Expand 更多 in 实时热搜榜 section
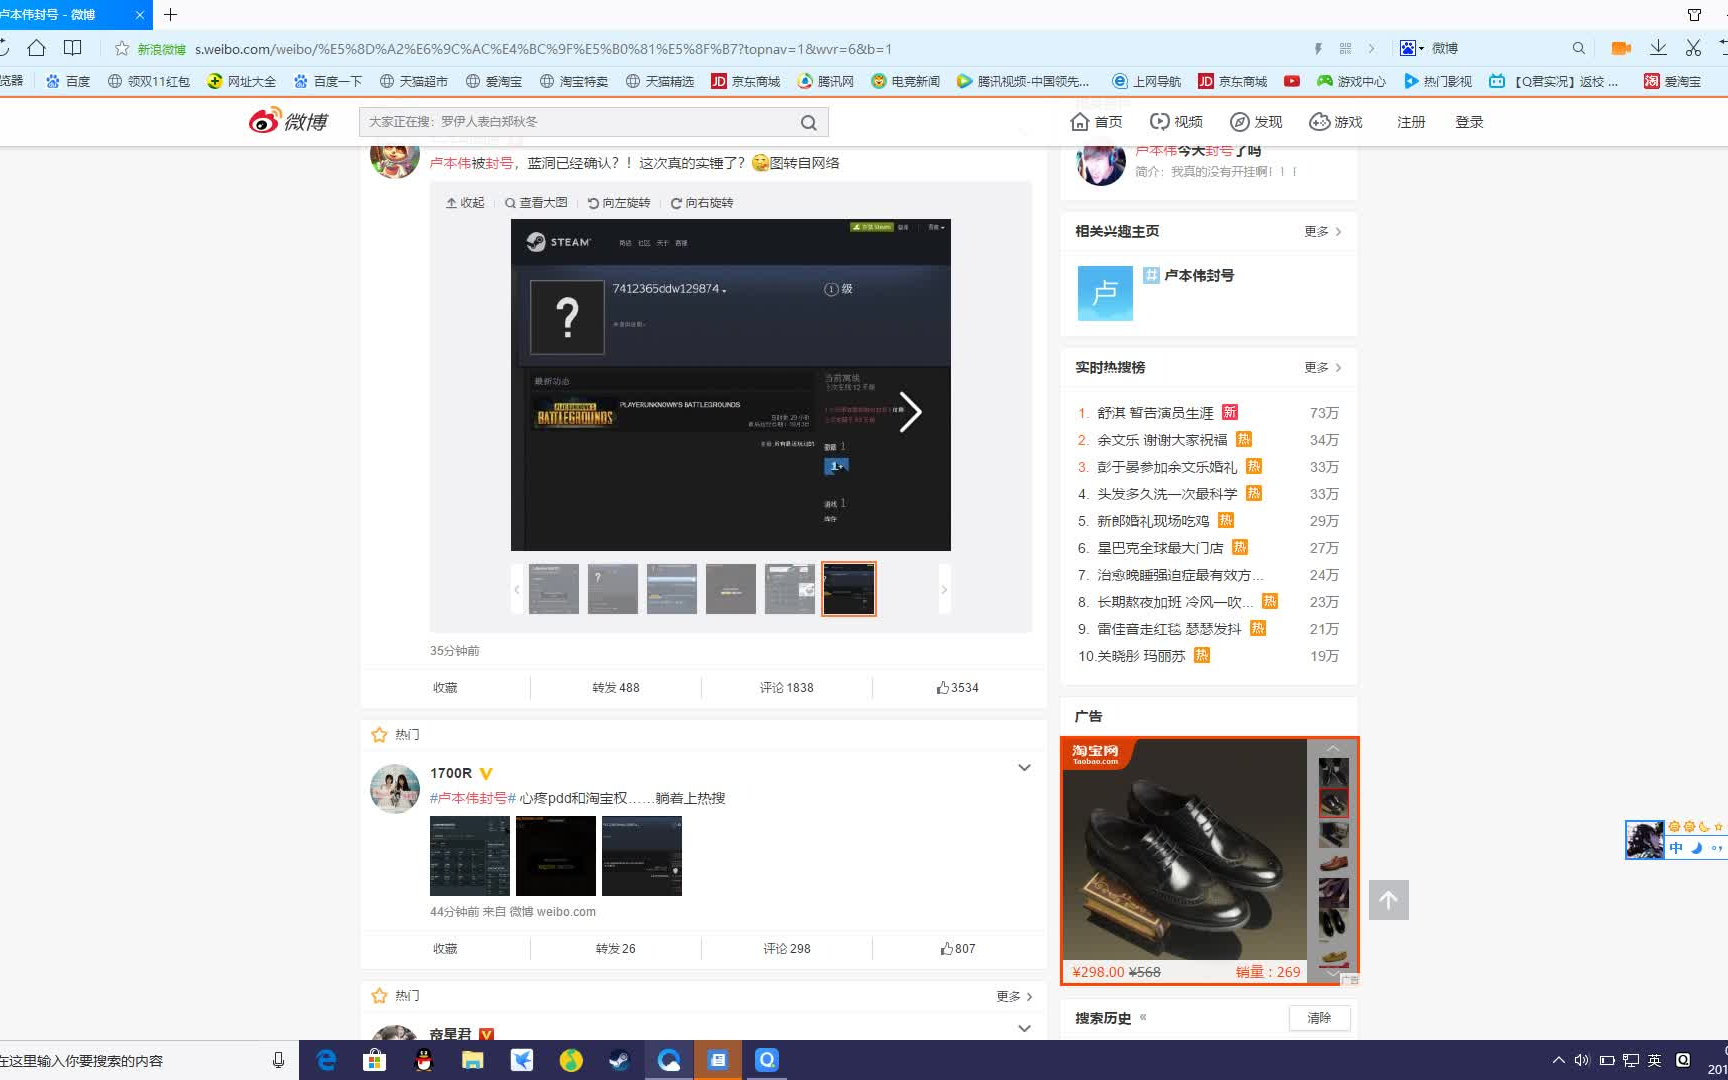 point(1322,367)
